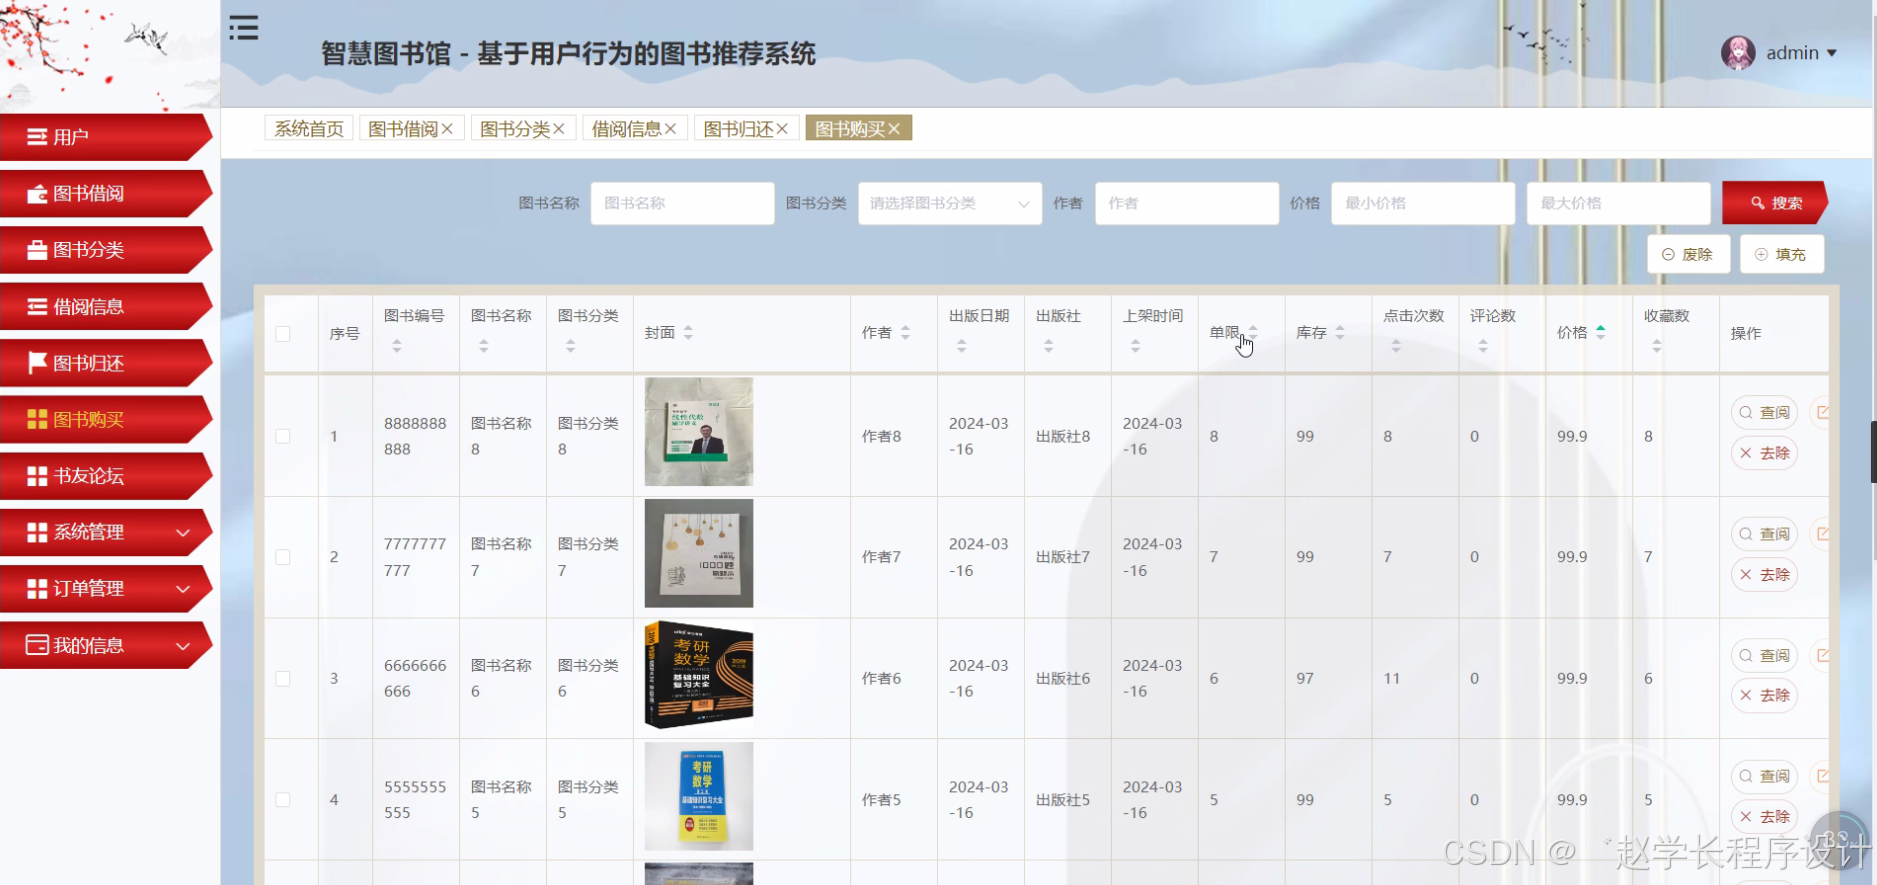Open cover thumbnail of 图书名称8
1877x885 pixels.
tap(699, 431)
